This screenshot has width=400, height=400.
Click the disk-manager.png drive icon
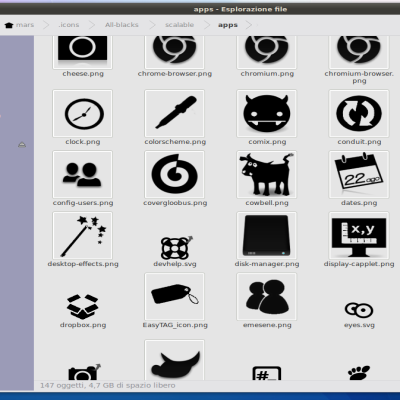267,235
